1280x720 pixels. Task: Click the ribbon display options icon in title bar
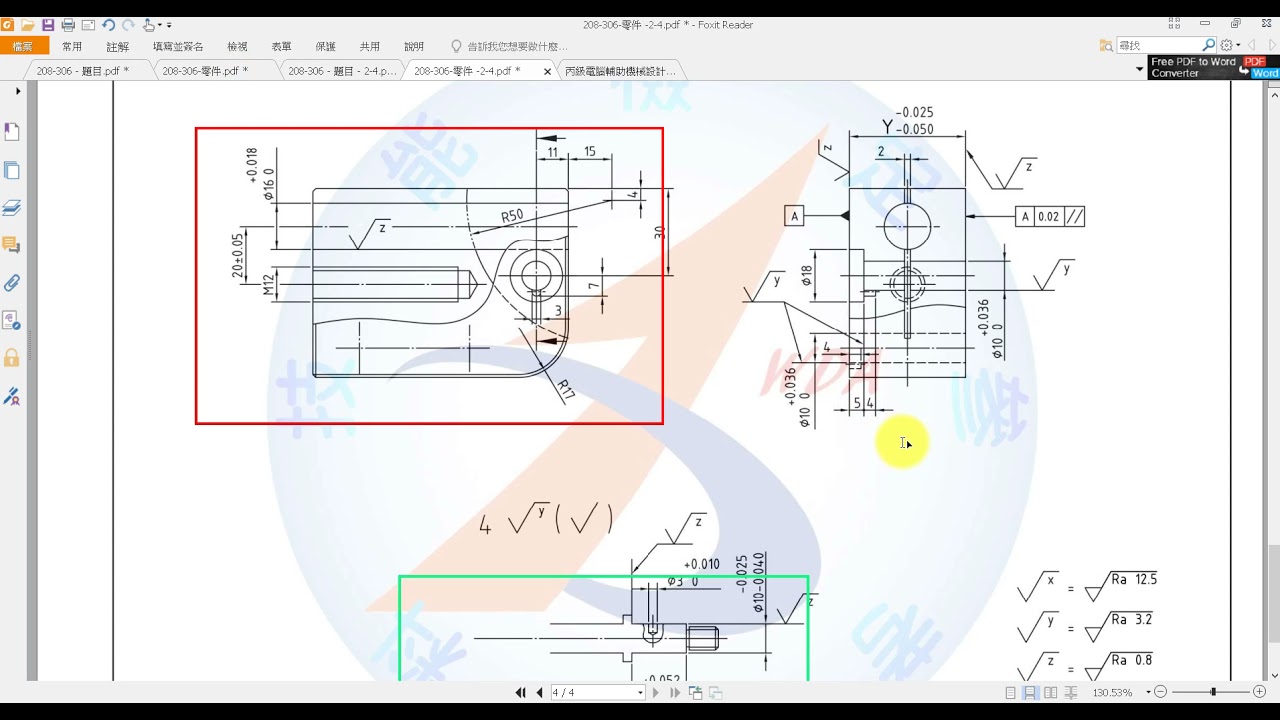pyautogui.click(x=1175, y=24)
